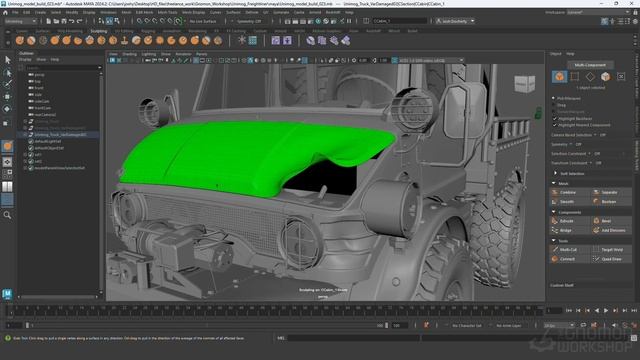The width and height of the screenshot is (640, 360).
Task: Select the Pick/Marquee radio option
Action: tap(554, 98)
